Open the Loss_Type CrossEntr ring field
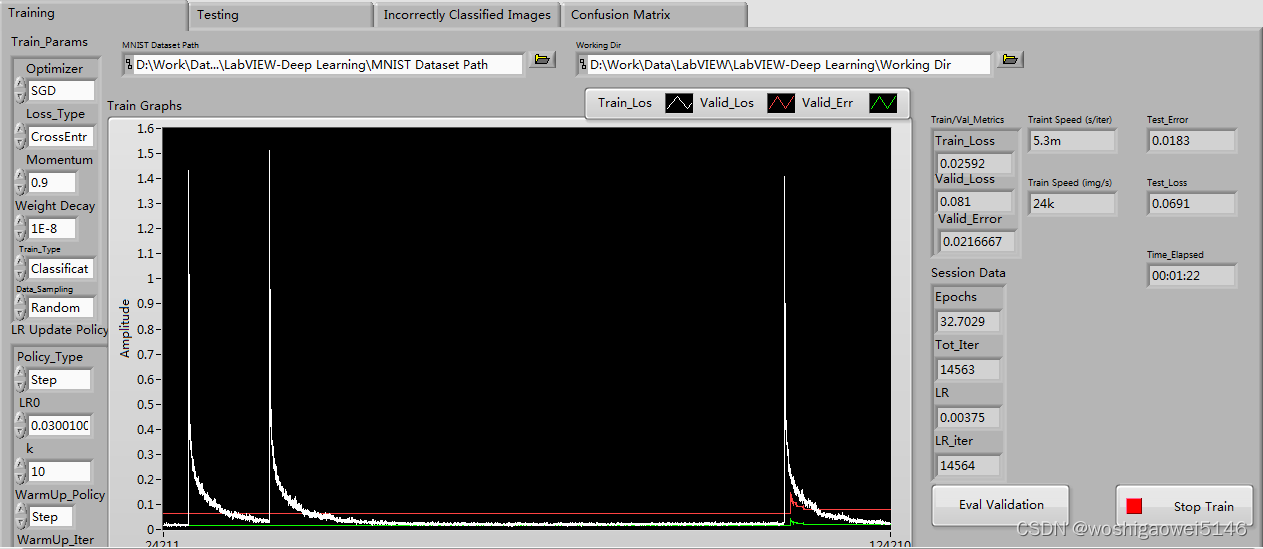This screenshot has width=1263, height=549. pyautogui.click(x=61, y=137)
